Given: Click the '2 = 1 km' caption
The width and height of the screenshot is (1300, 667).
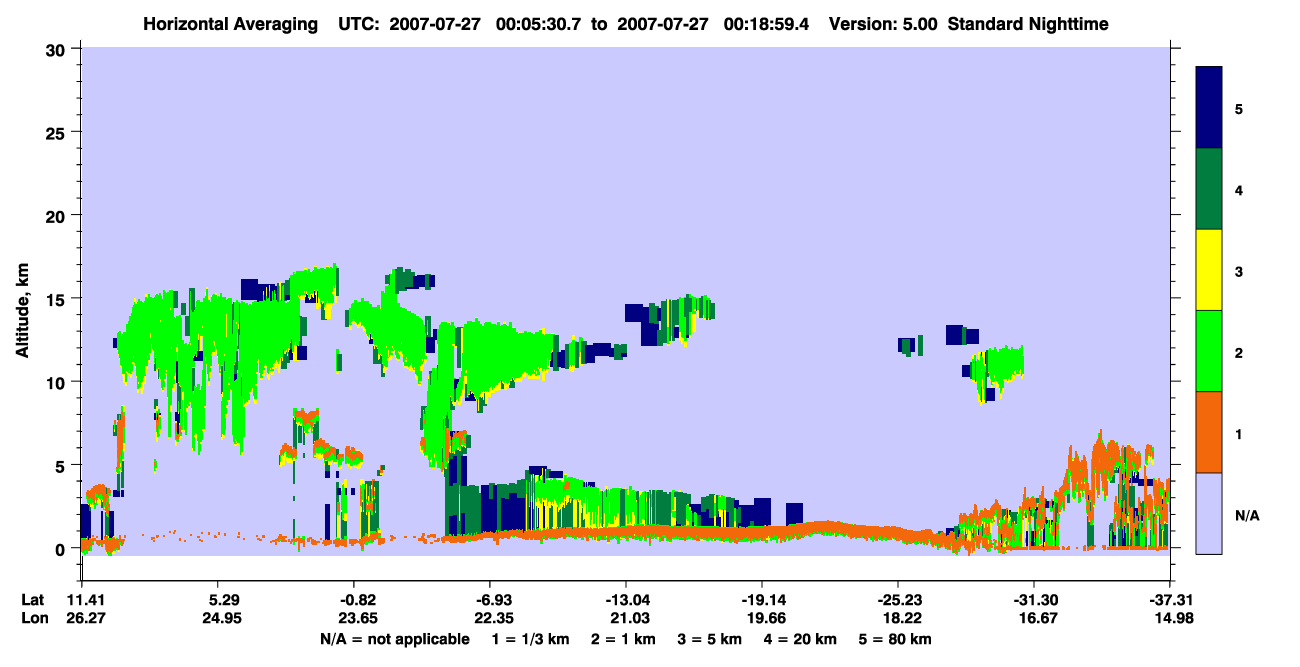Looking at the screenshot, I should pos(624,639).
